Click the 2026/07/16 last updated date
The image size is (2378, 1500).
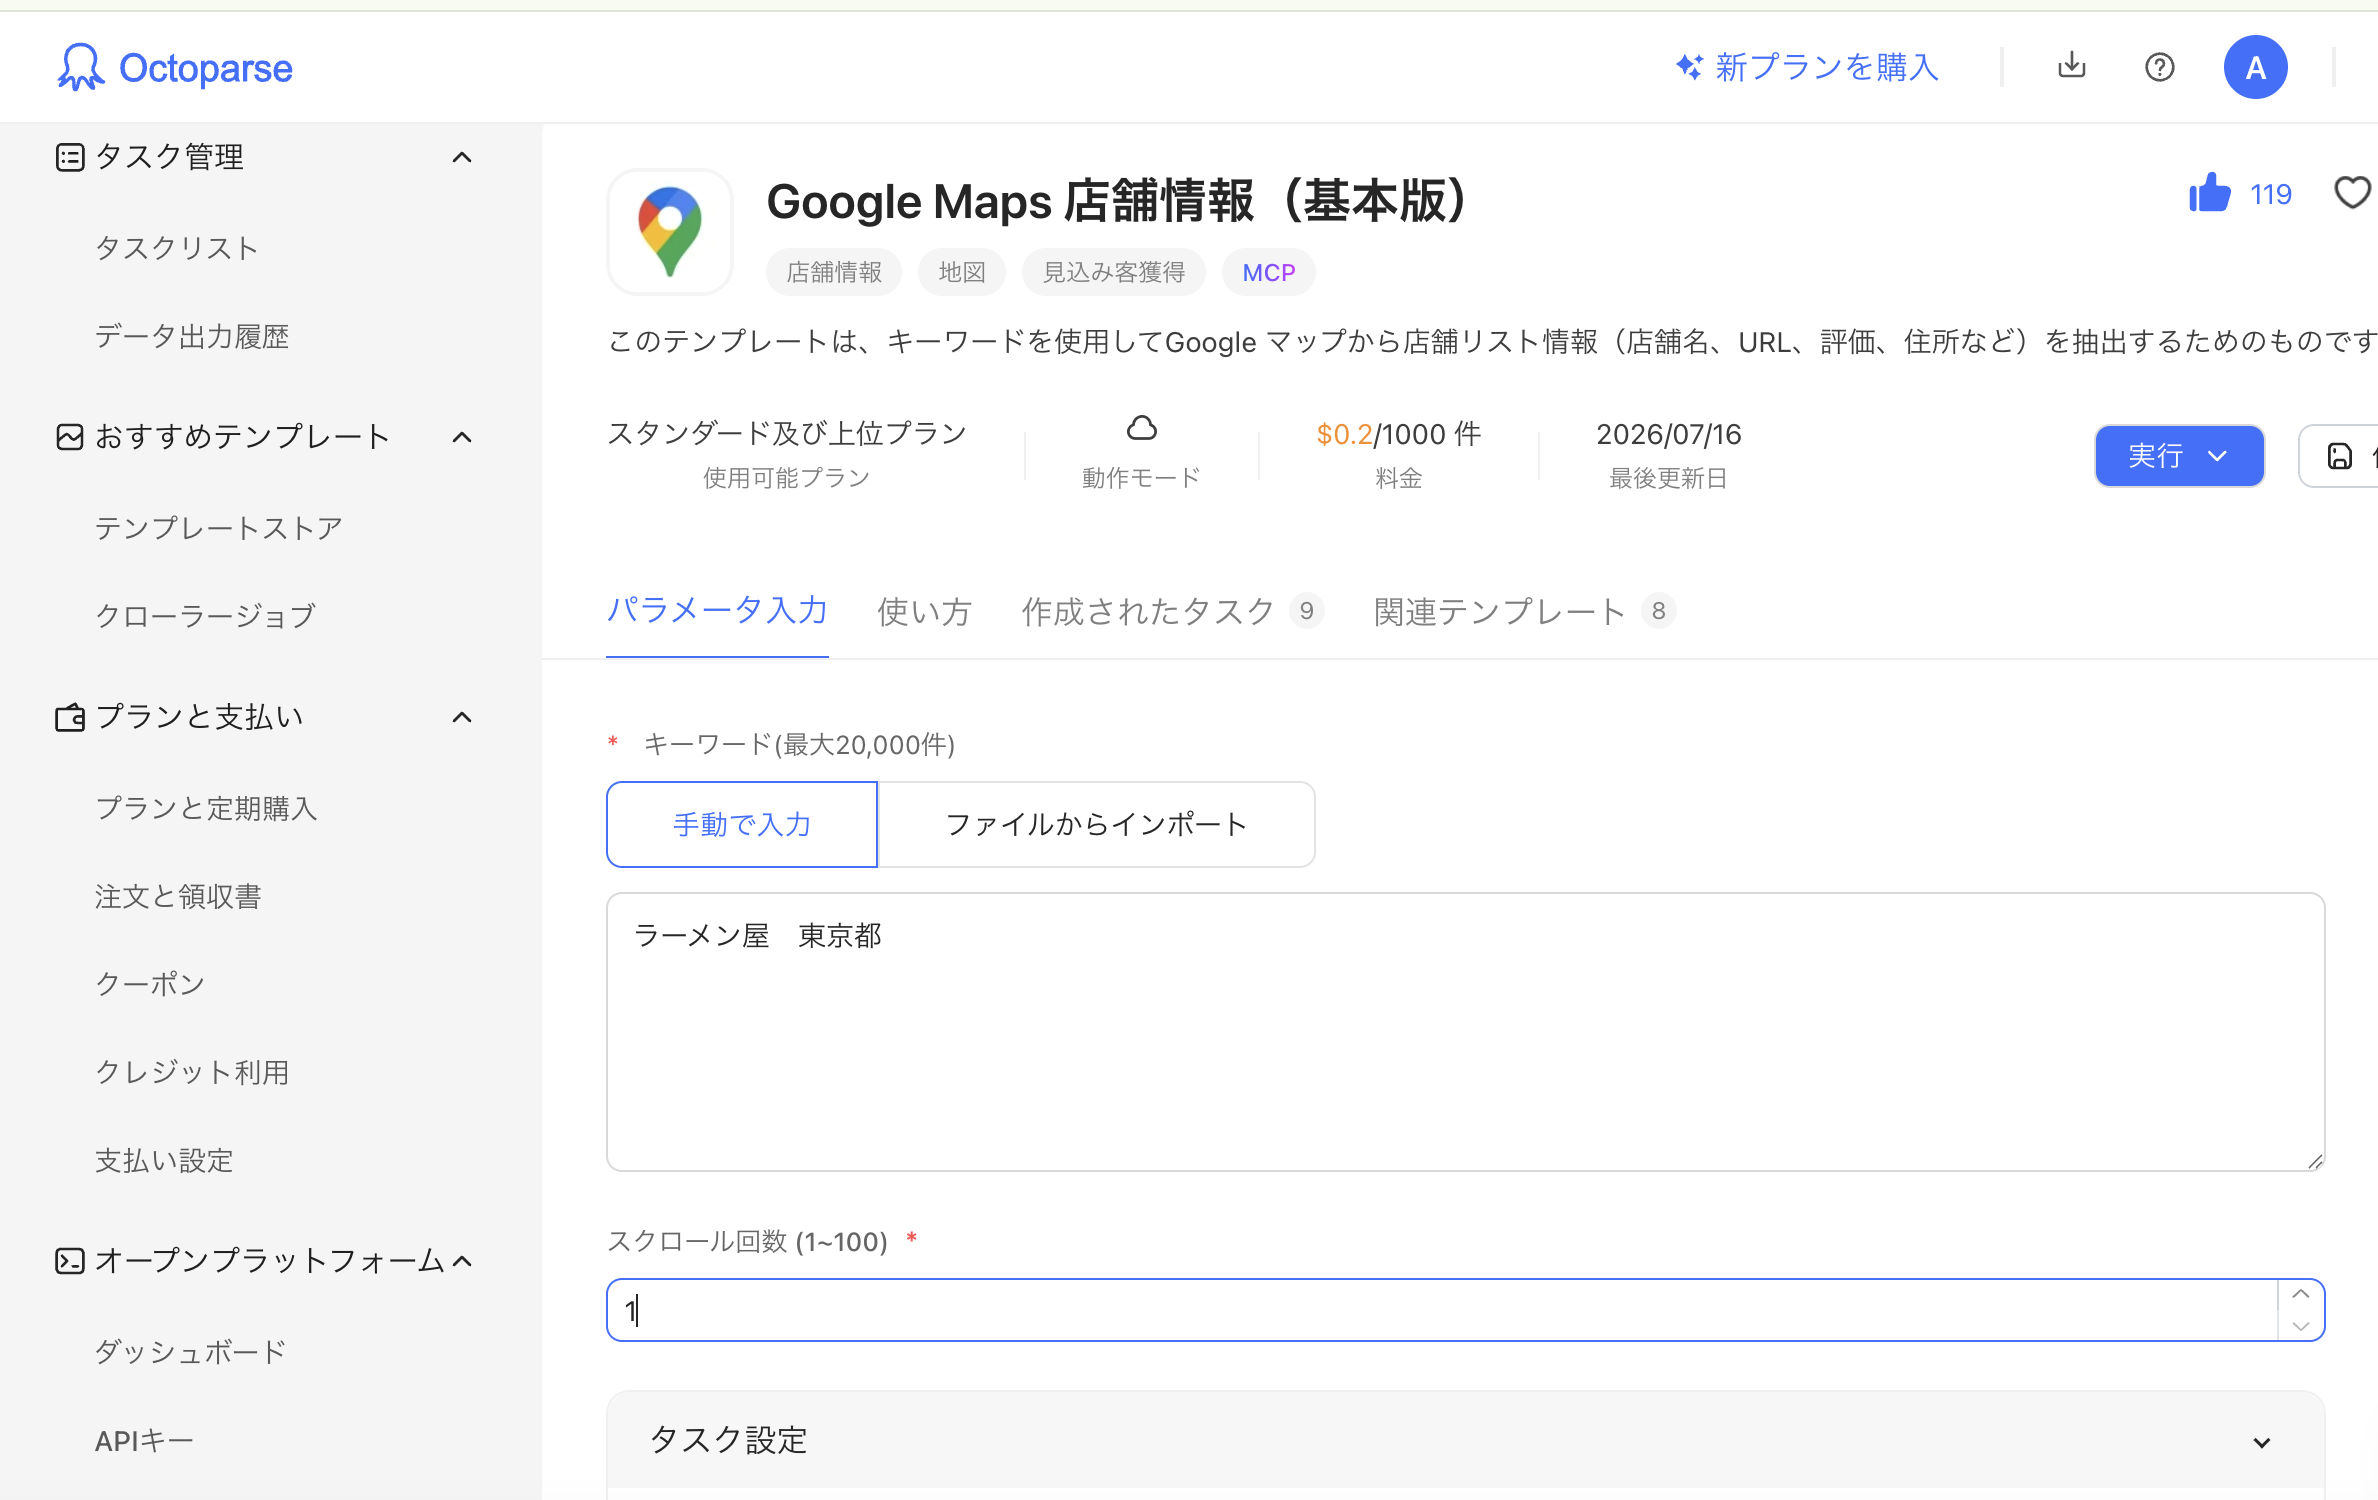point(1668,434)
